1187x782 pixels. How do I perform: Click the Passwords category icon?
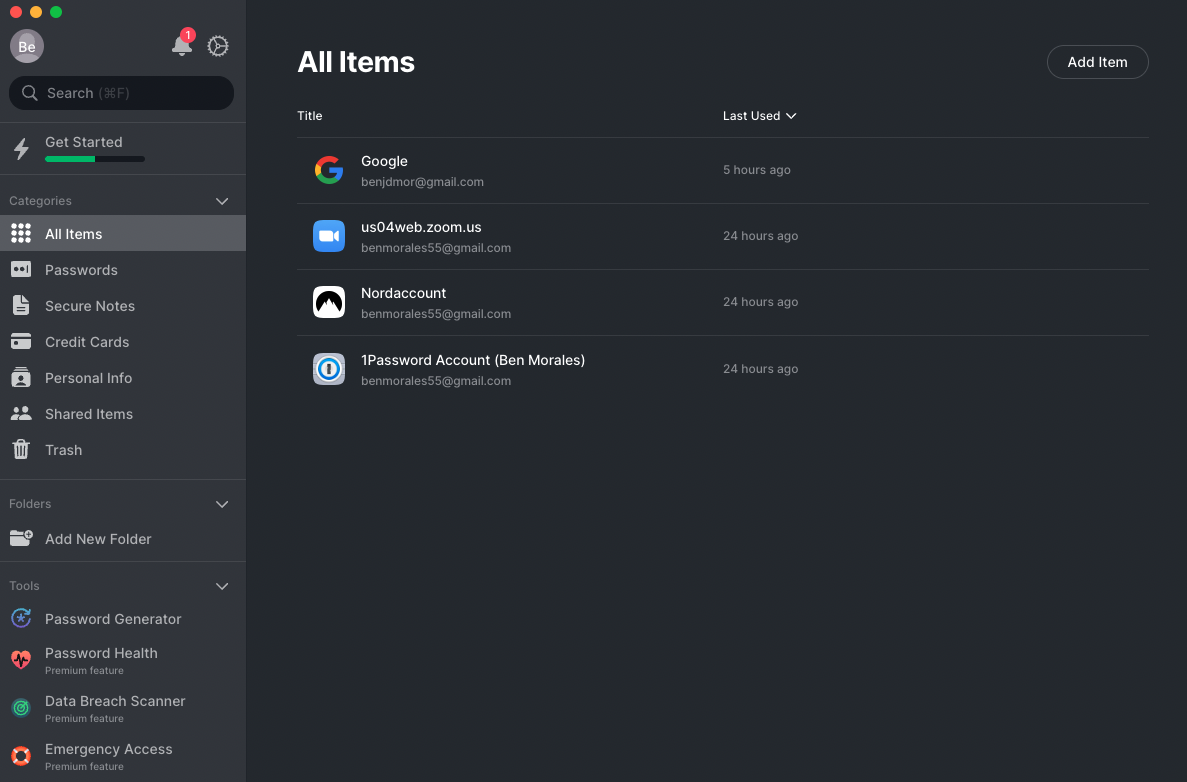(x=21, y=269)
